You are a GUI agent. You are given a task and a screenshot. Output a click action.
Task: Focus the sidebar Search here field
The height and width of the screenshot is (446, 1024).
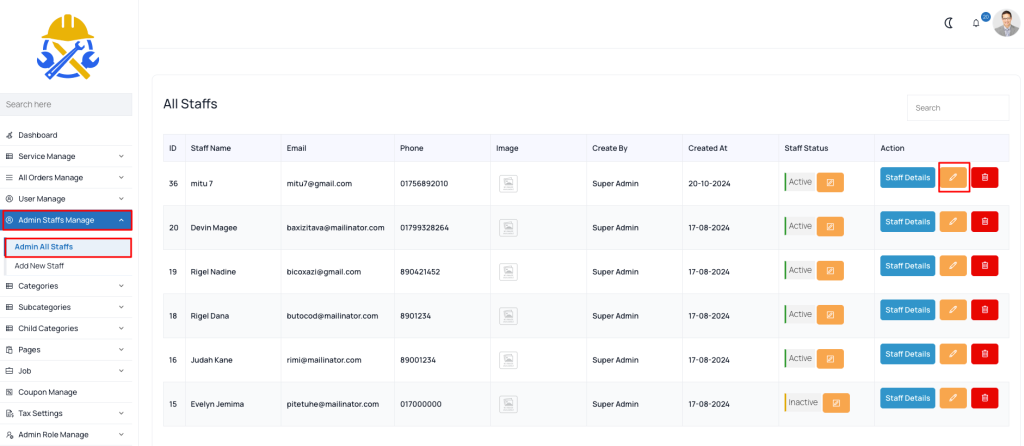[x=66, y=104]
